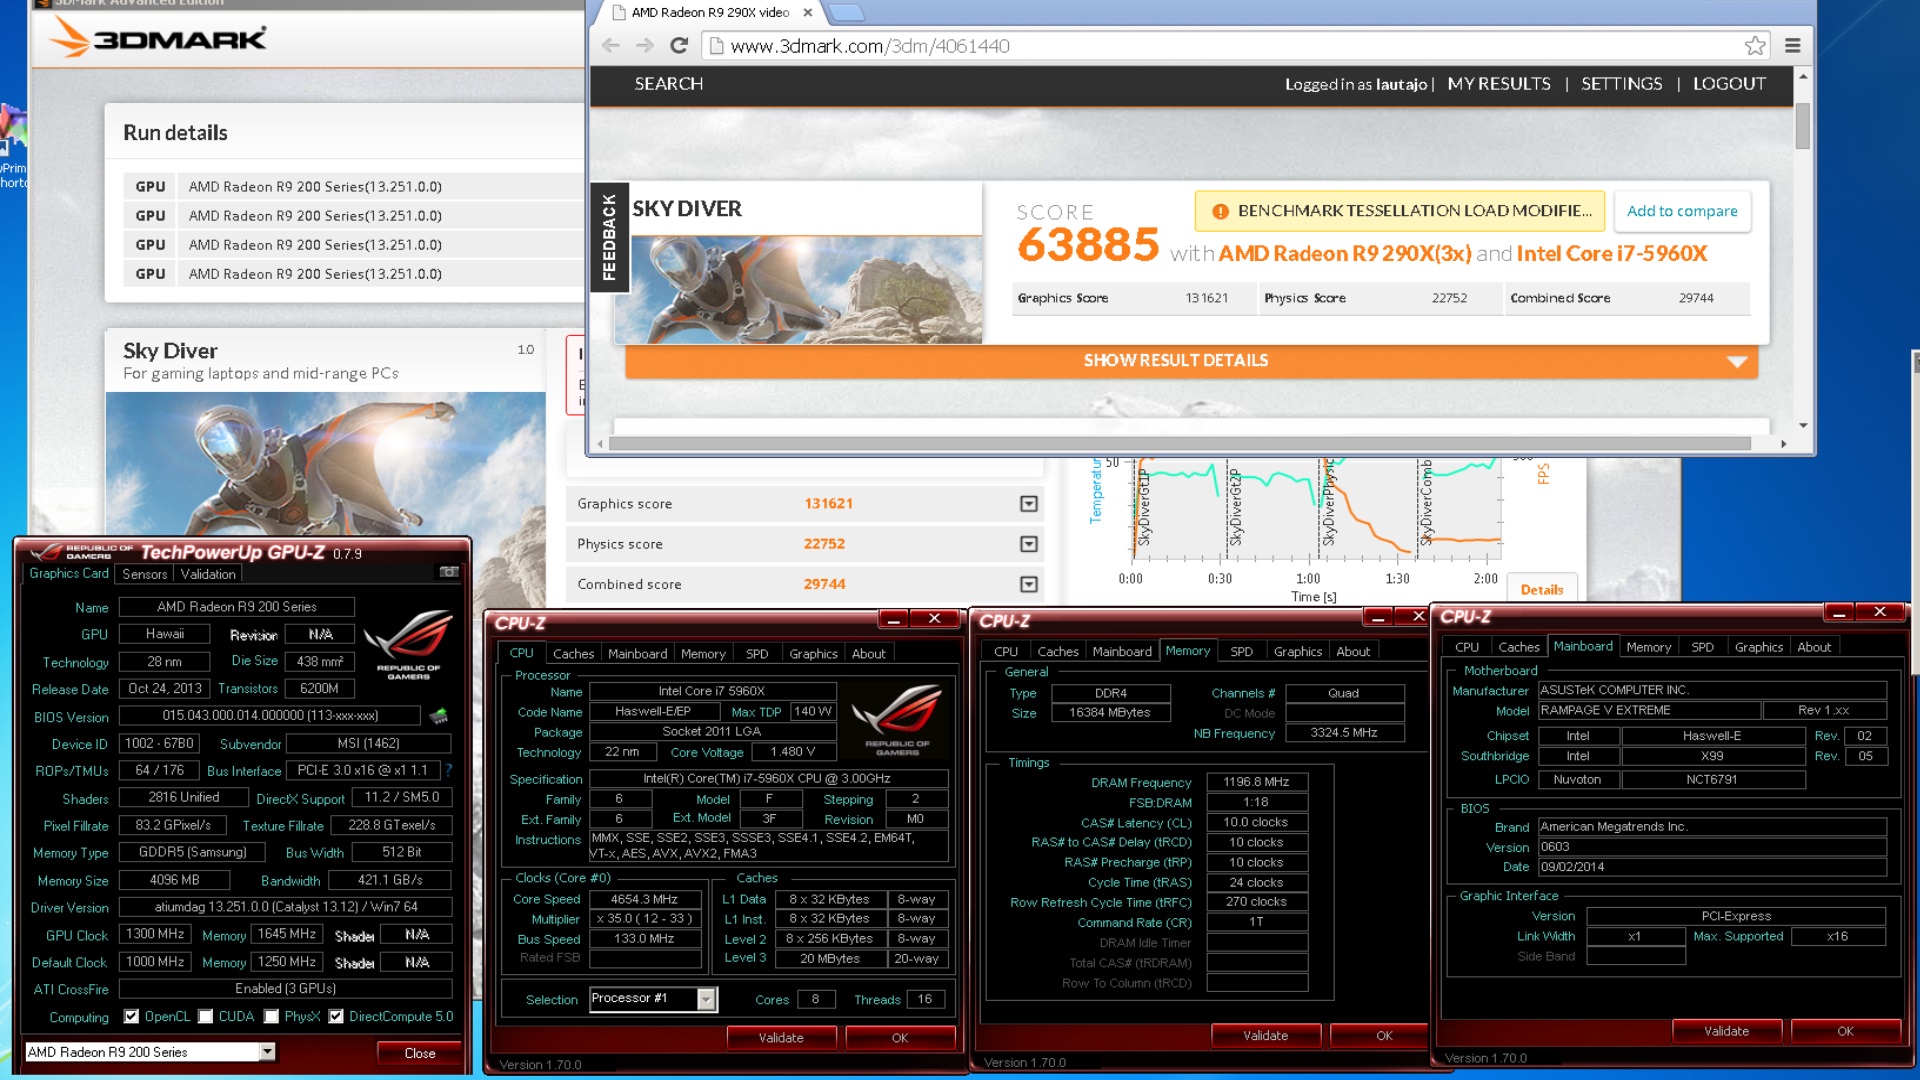1920x1080 pixels.
Task: Open MY RESULTS on 3dmark.com
Action: point(1499,84)
